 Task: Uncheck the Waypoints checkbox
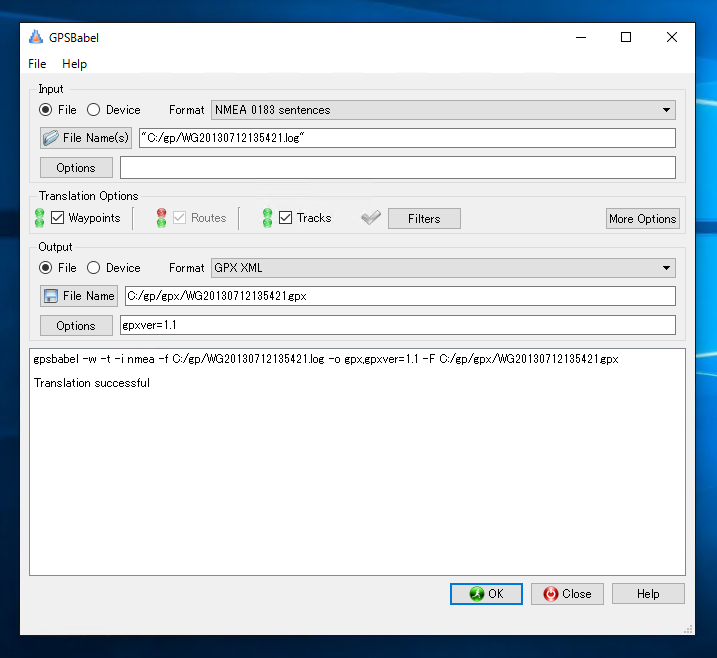57,218
